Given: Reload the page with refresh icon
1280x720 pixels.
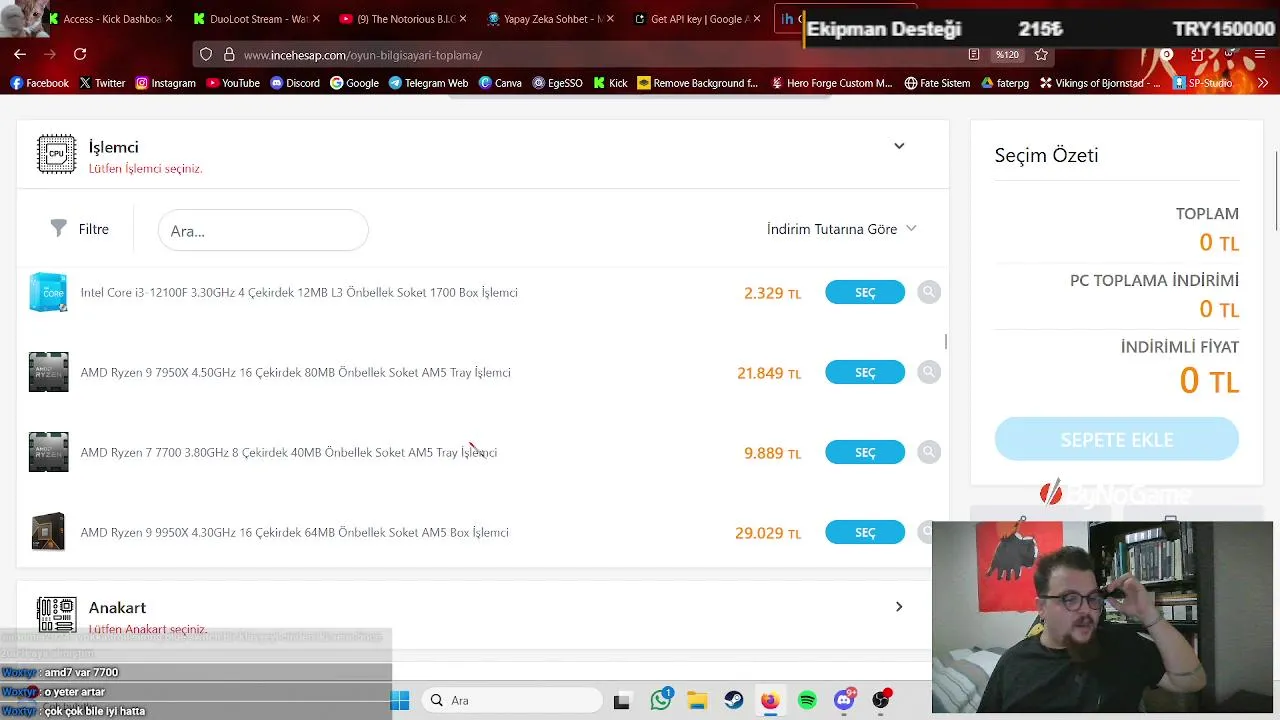Looking at the screenshot, I should 80,54.
